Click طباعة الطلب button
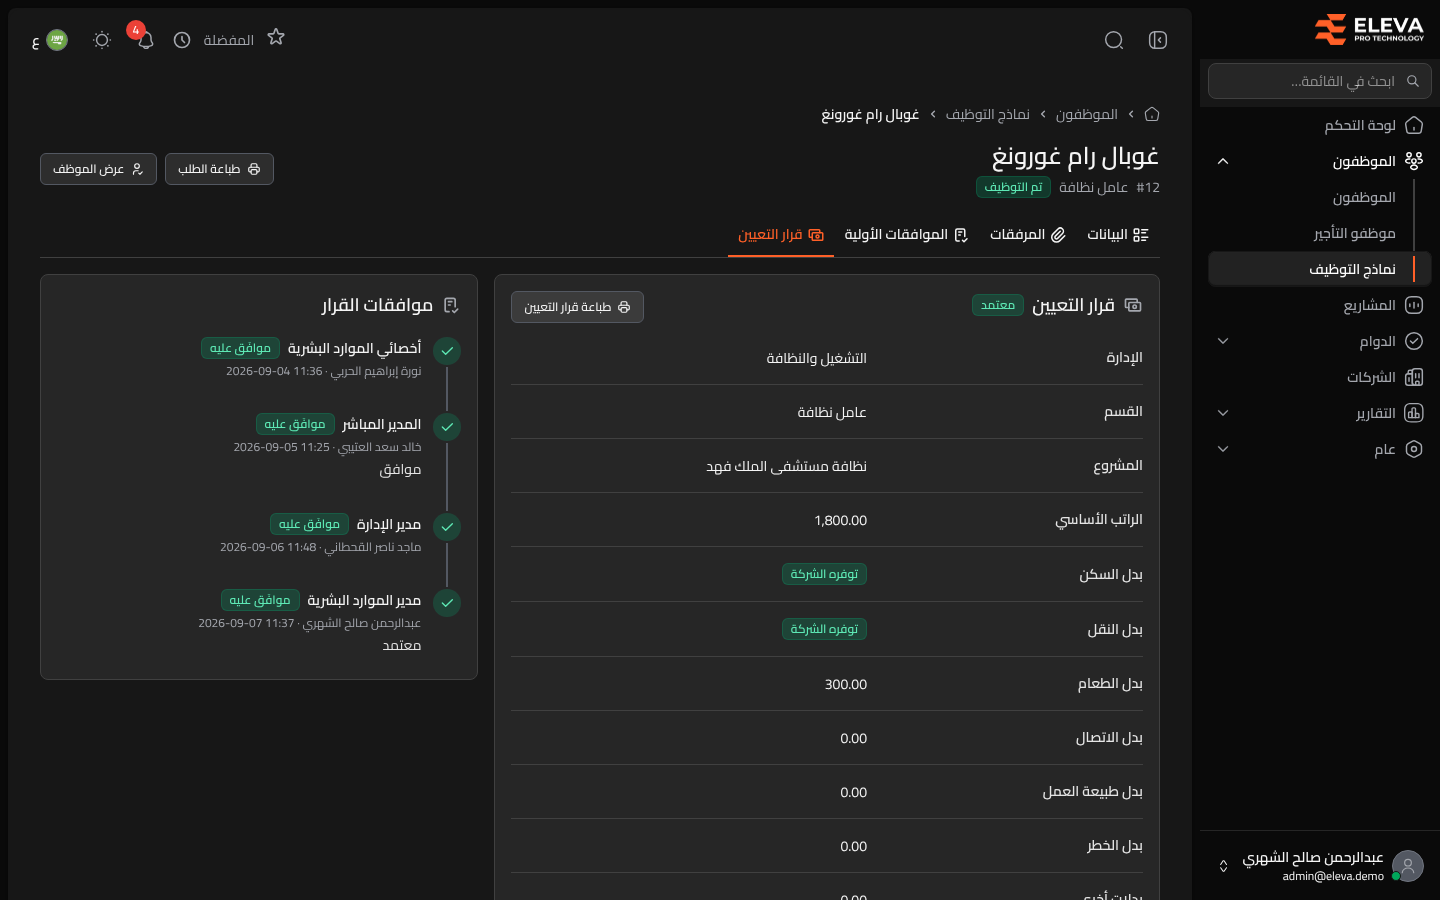The width and height of the screenshot is (1440, 900). tap(219, 169)
